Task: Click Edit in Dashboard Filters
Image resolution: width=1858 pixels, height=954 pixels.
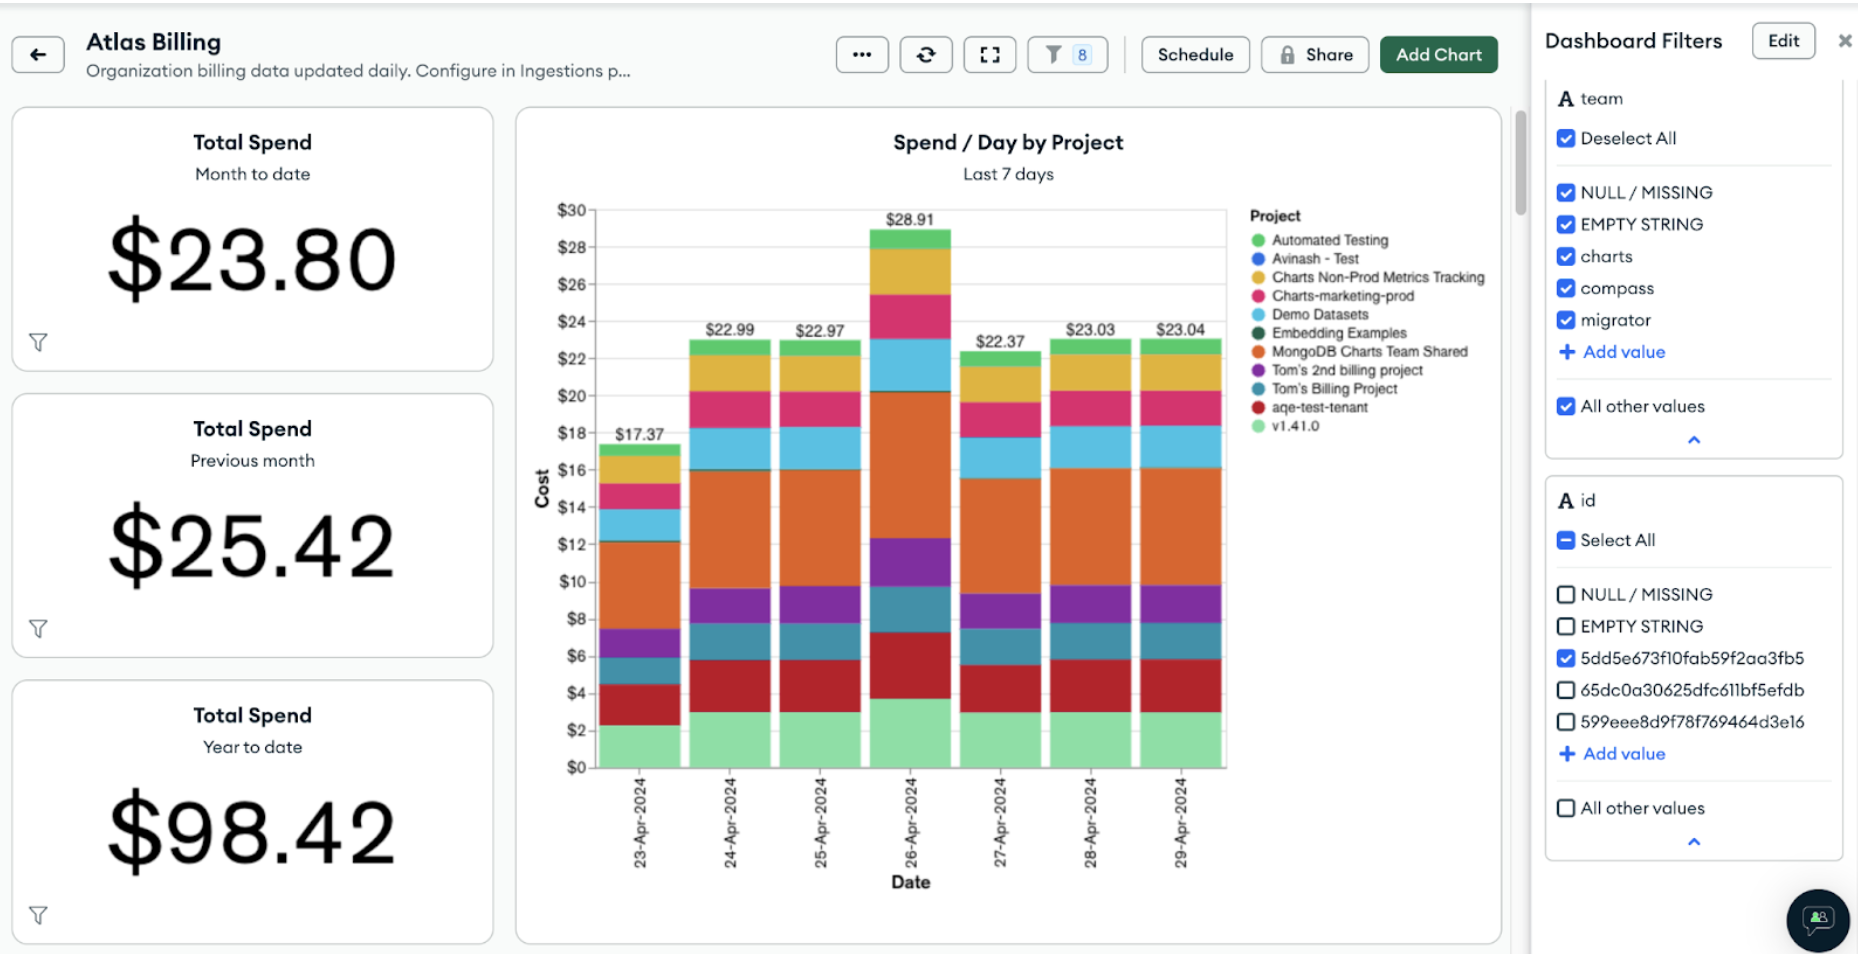Action: (x=1783, y=41)
